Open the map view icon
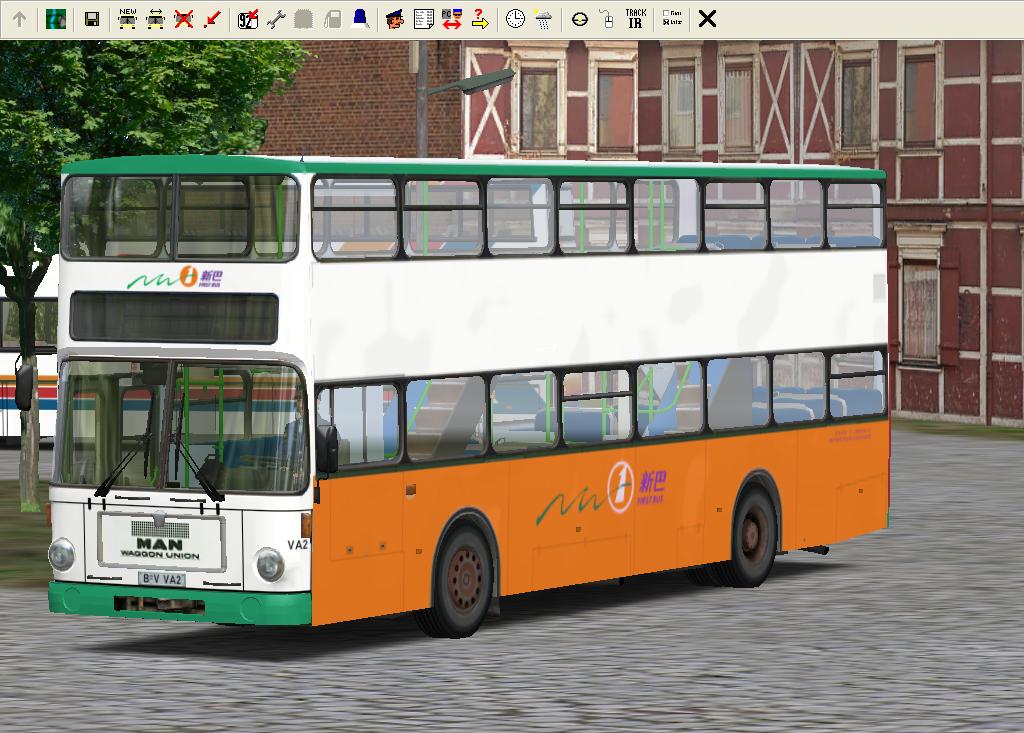Screen dimensions: 1024x733 click(56, 19)
